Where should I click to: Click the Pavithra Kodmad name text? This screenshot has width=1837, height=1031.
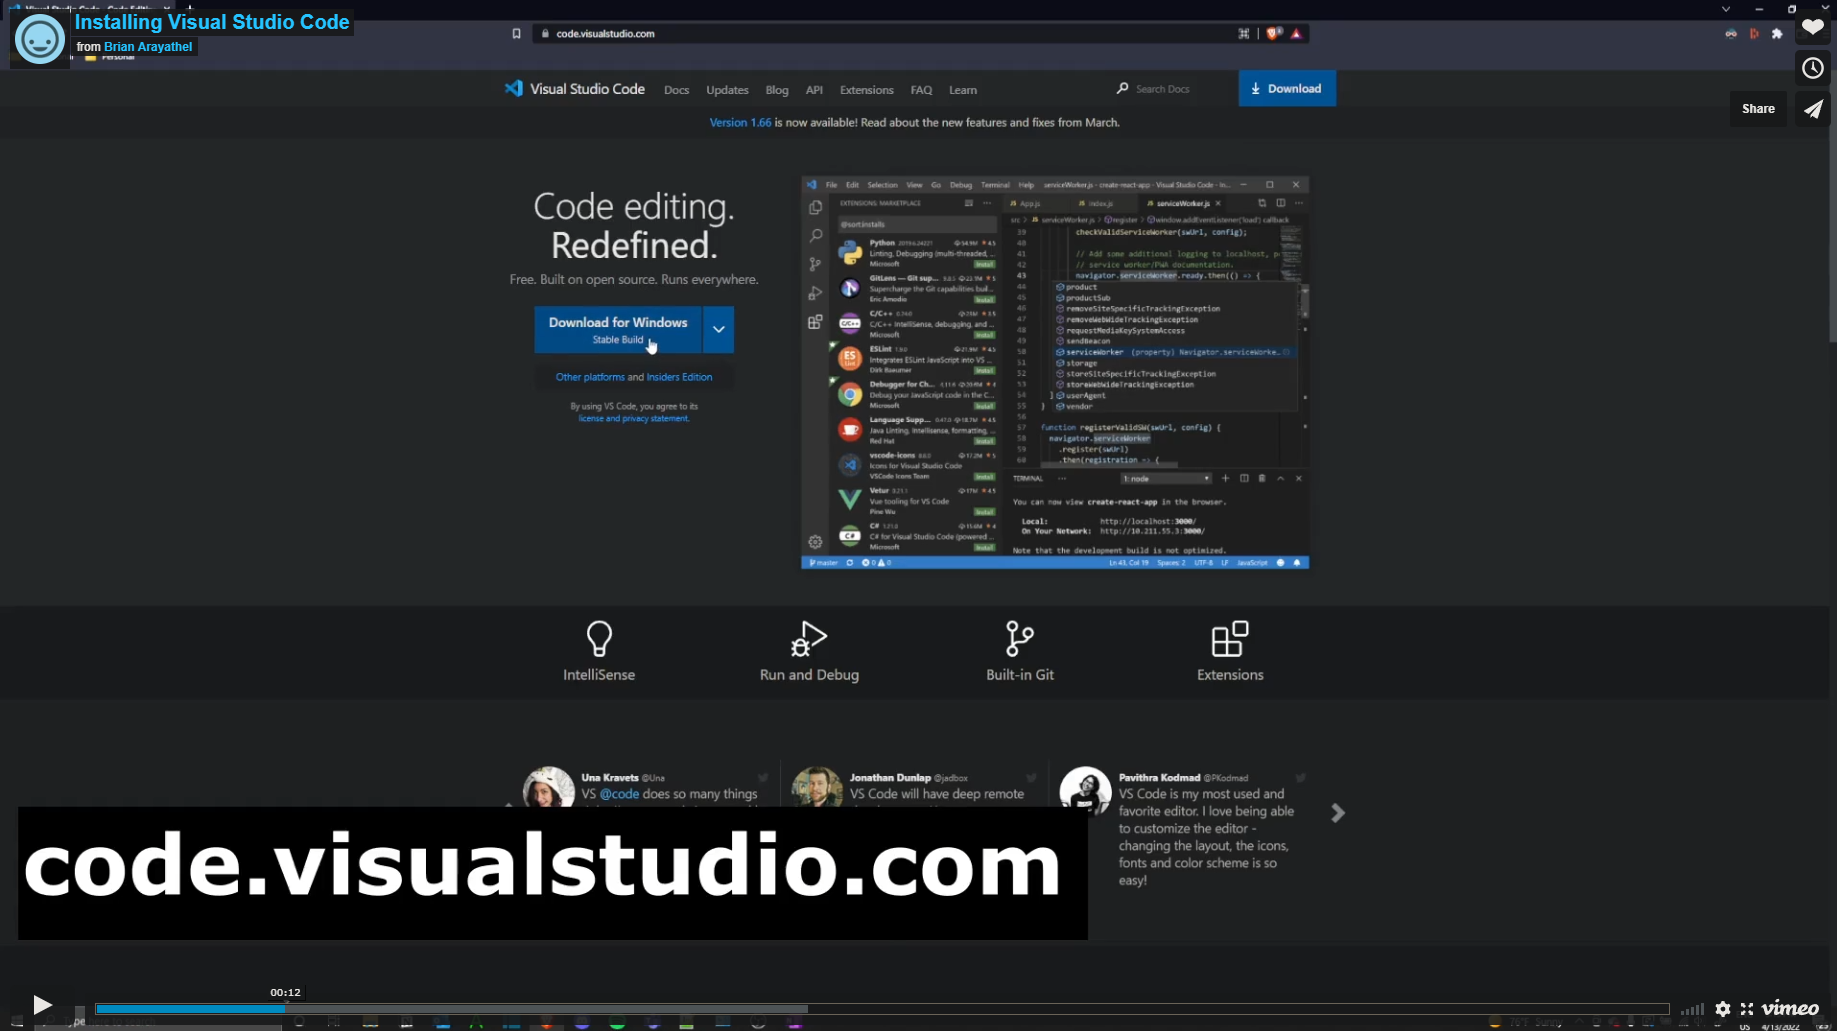click(x=1159, y=777)
